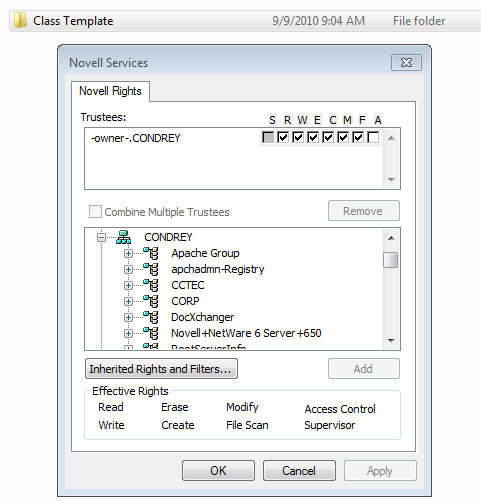Viewport: 481px width, 501px height.
Task: Click Create under Effective Rights
Action: pyautogui.click(x=178, y=425)
